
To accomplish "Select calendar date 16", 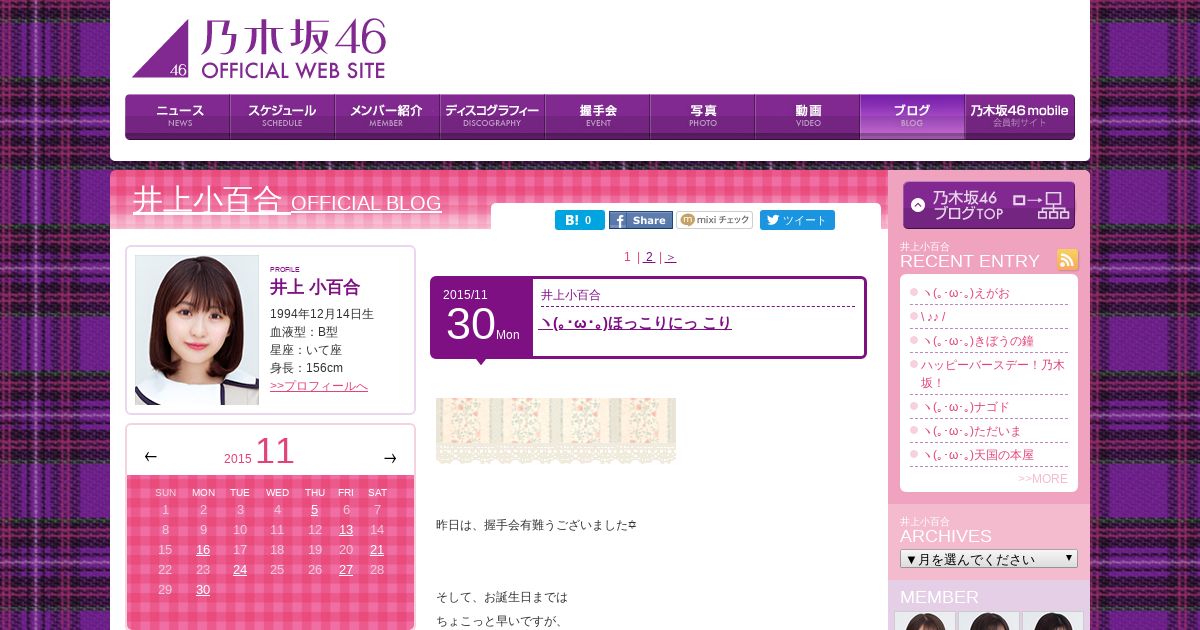I will click(203, 550).
